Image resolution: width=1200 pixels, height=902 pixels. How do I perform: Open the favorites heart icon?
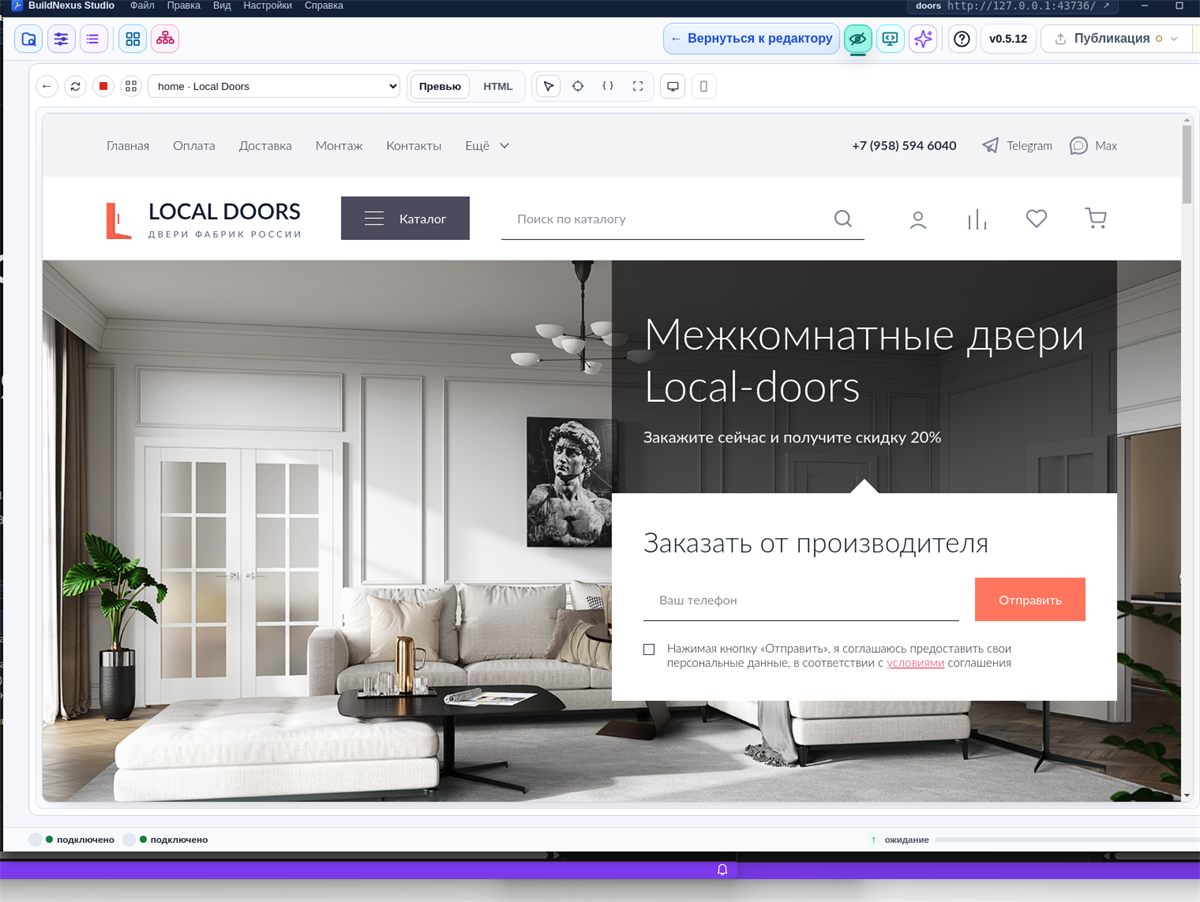(x=1036, y=218)
